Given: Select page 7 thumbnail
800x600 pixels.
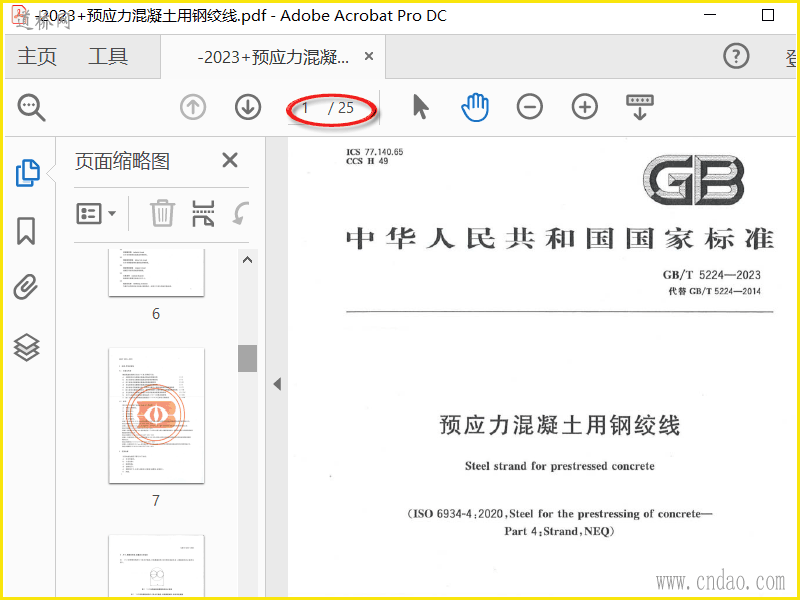Looking at the screenshot, I should [x=157, y=416].
